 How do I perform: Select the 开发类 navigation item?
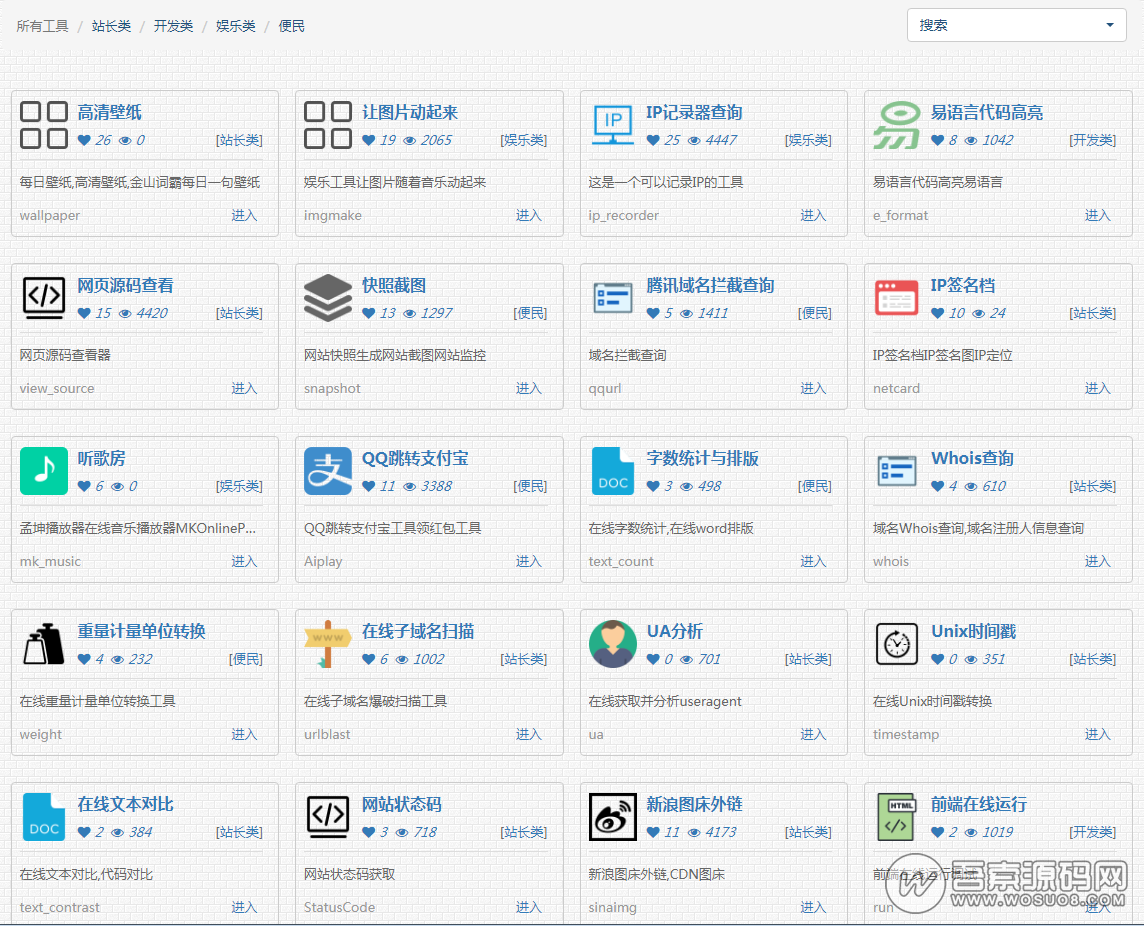(173, 25)
